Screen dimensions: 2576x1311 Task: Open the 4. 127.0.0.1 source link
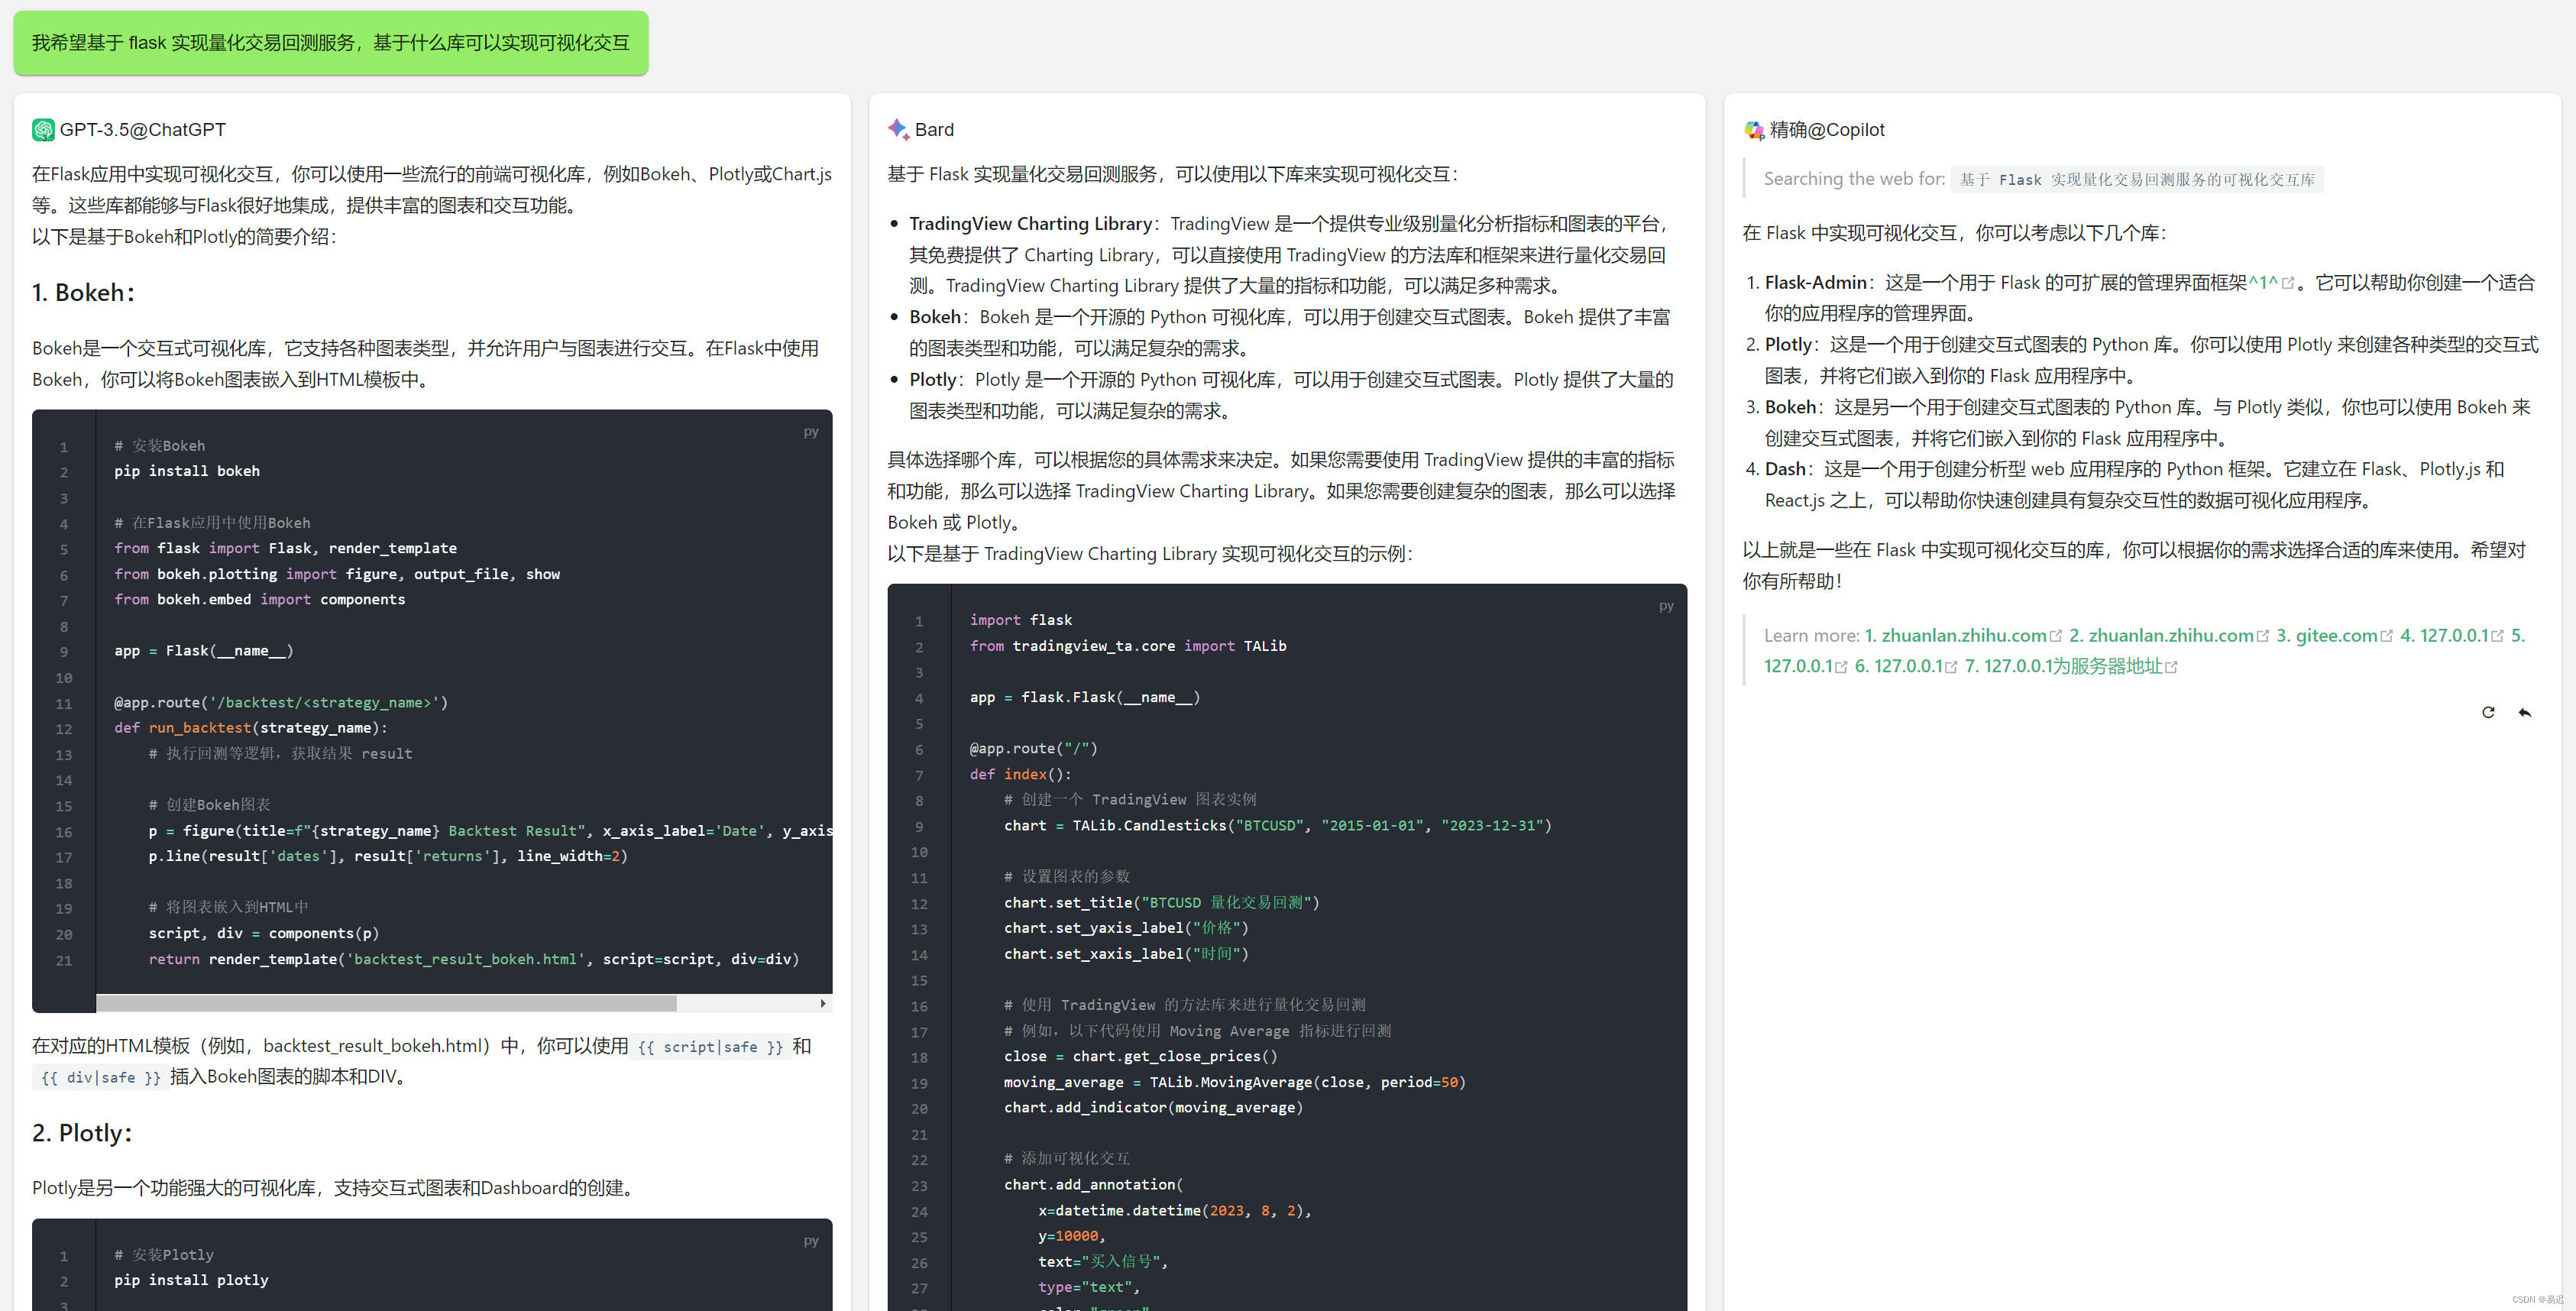point(2444,636)
